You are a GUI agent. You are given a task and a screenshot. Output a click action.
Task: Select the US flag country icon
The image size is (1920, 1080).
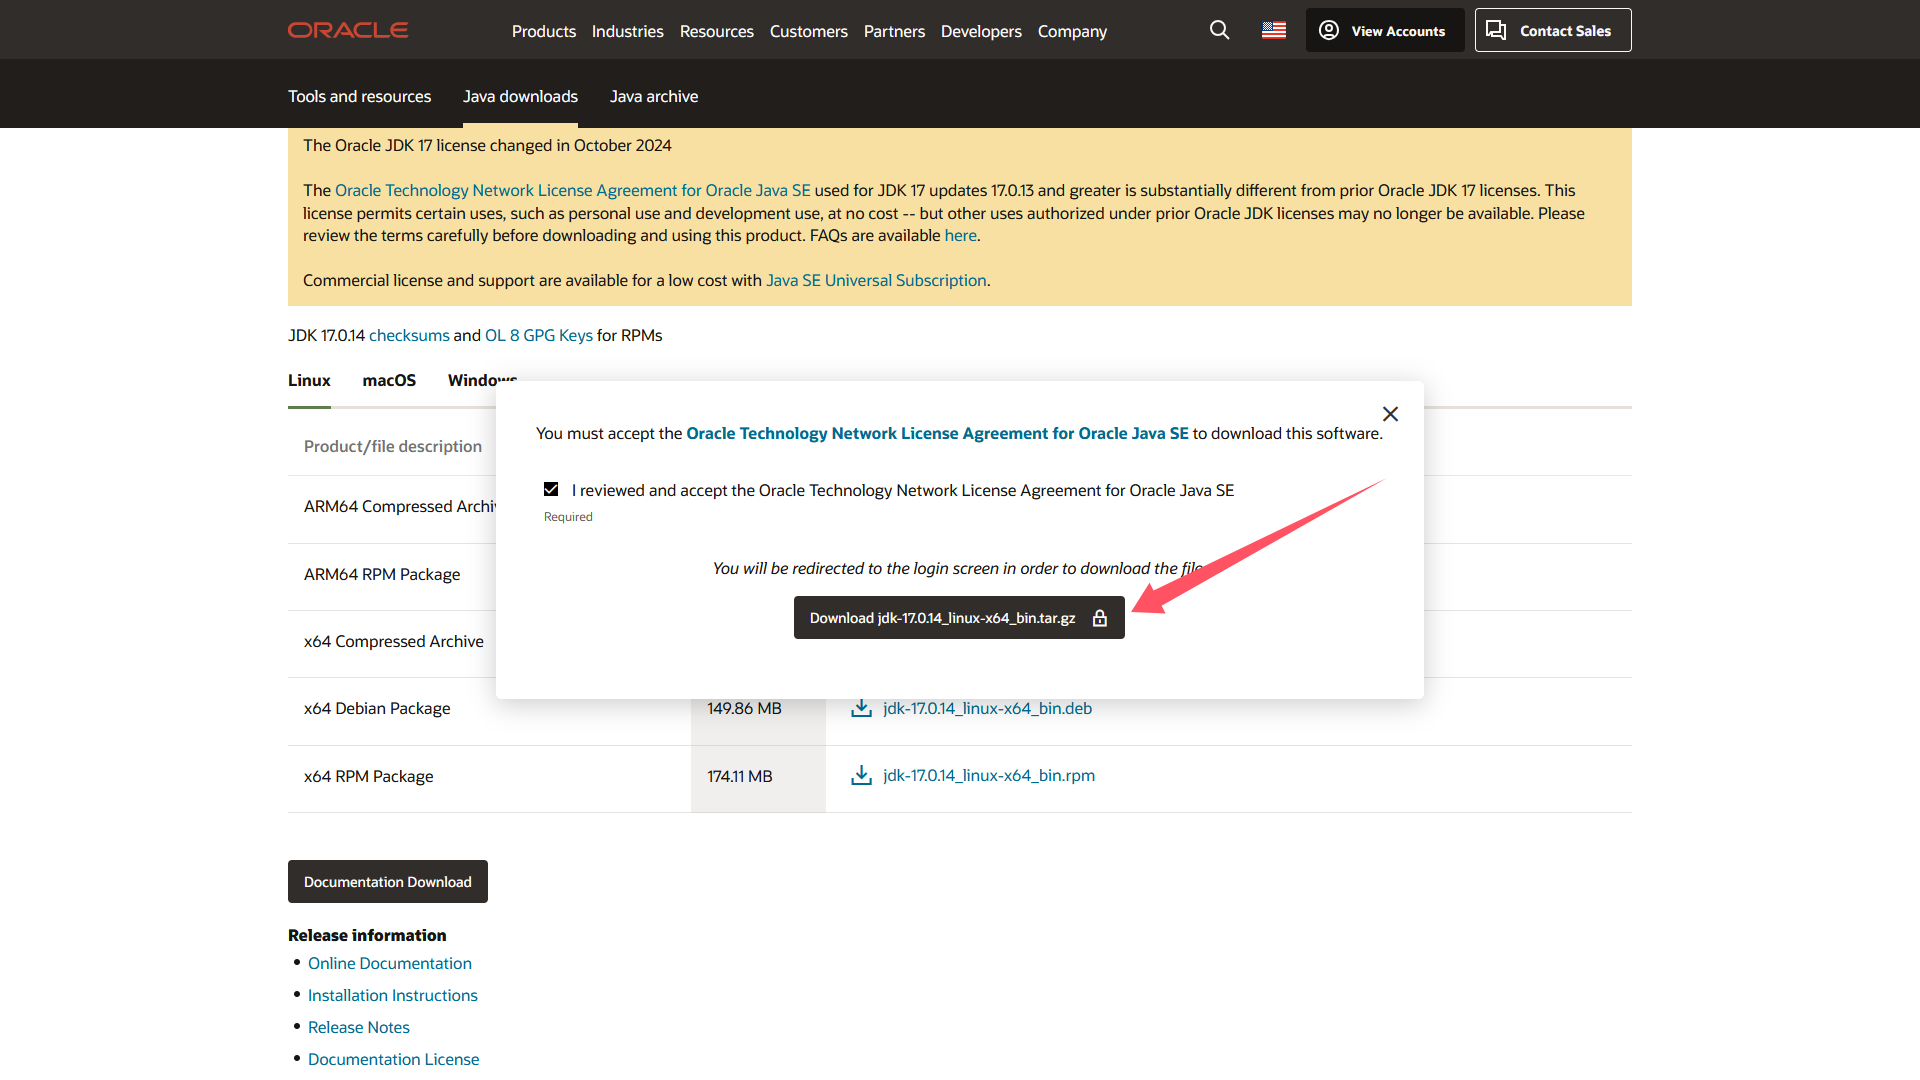pos(1274,30)
